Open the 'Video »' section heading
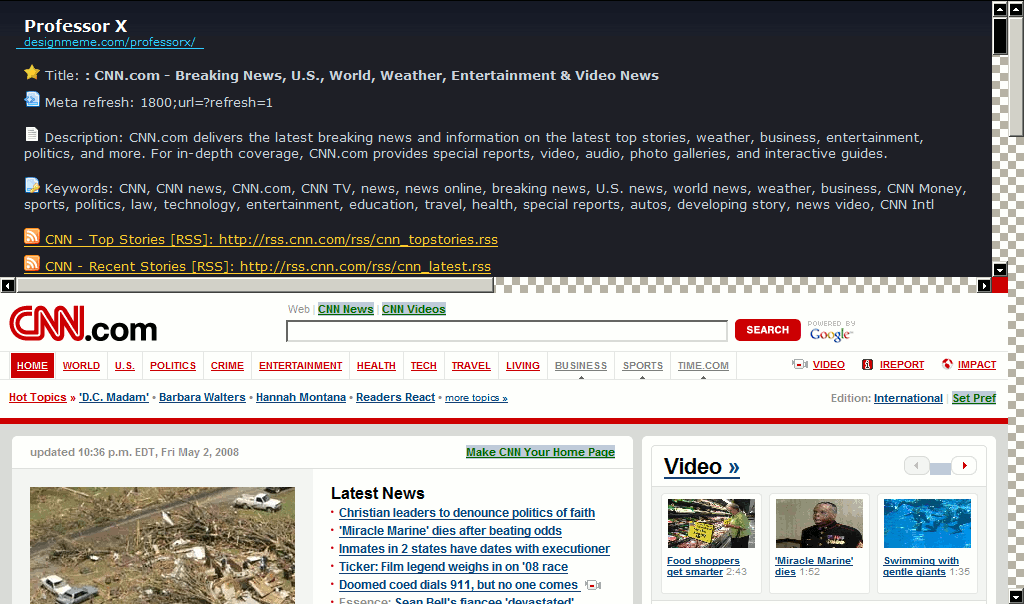This screenshot has height=604, width=1024. pos(701,466)
